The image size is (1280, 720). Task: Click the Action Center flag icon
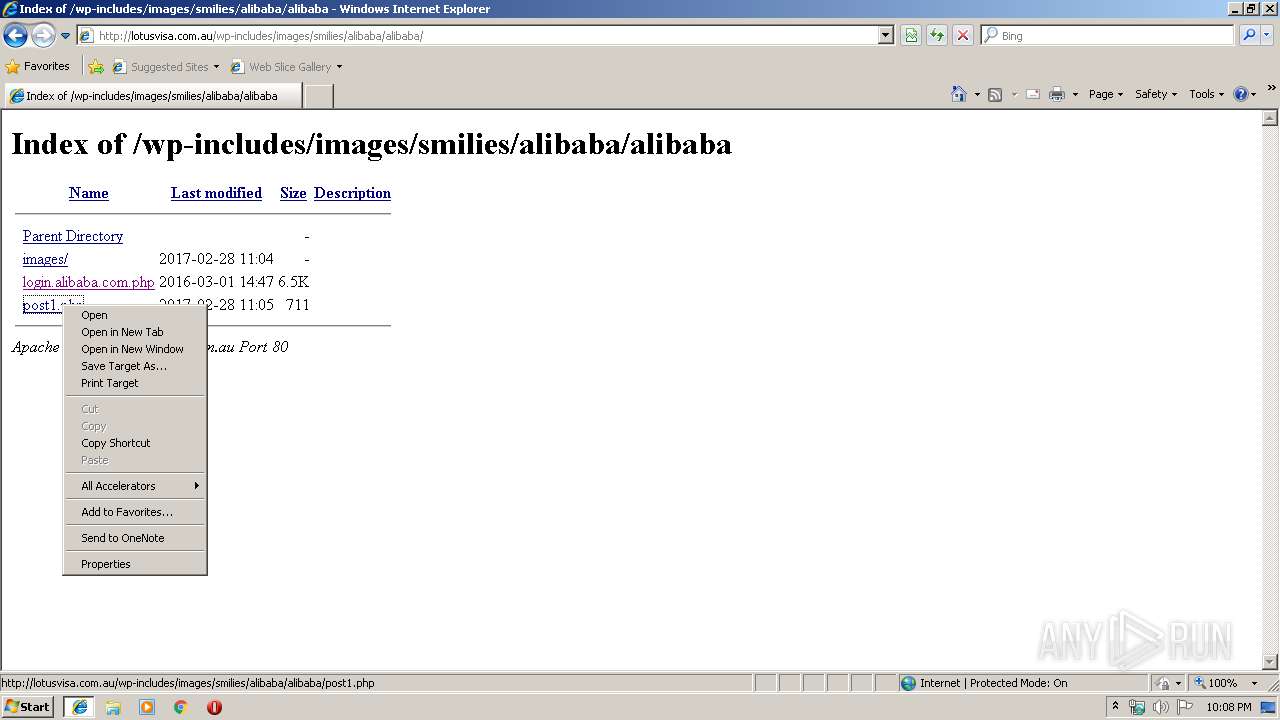pyautogui.click(x=1185, y=707)
